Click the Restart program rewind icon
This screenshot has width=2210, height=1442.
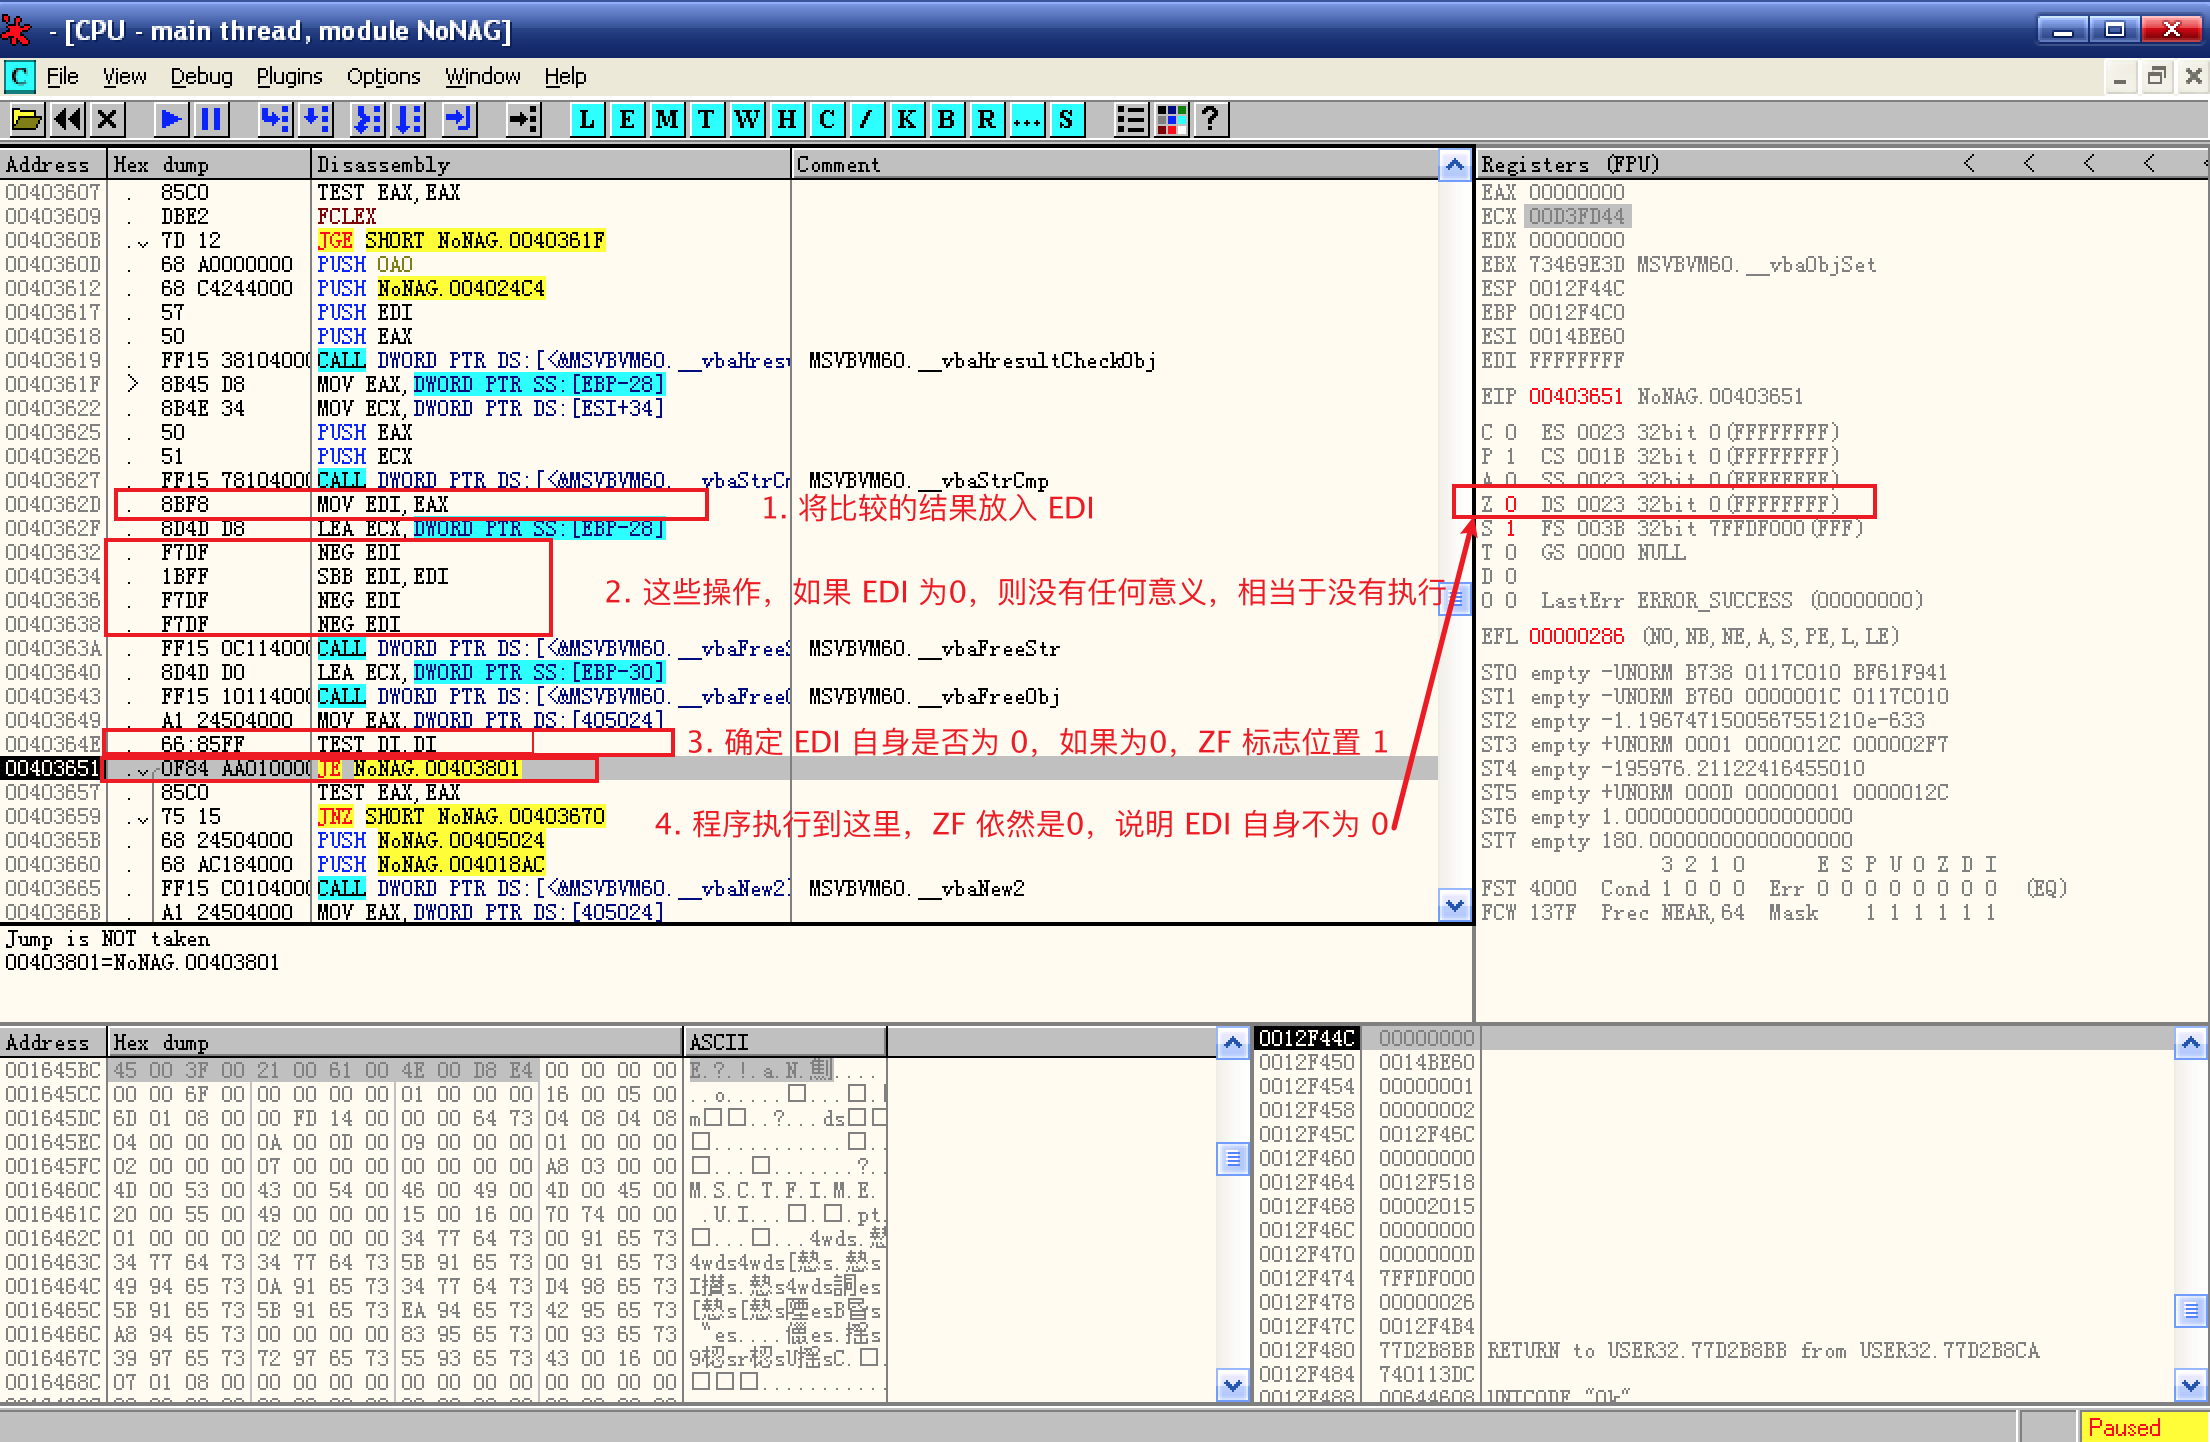point(68,120)
